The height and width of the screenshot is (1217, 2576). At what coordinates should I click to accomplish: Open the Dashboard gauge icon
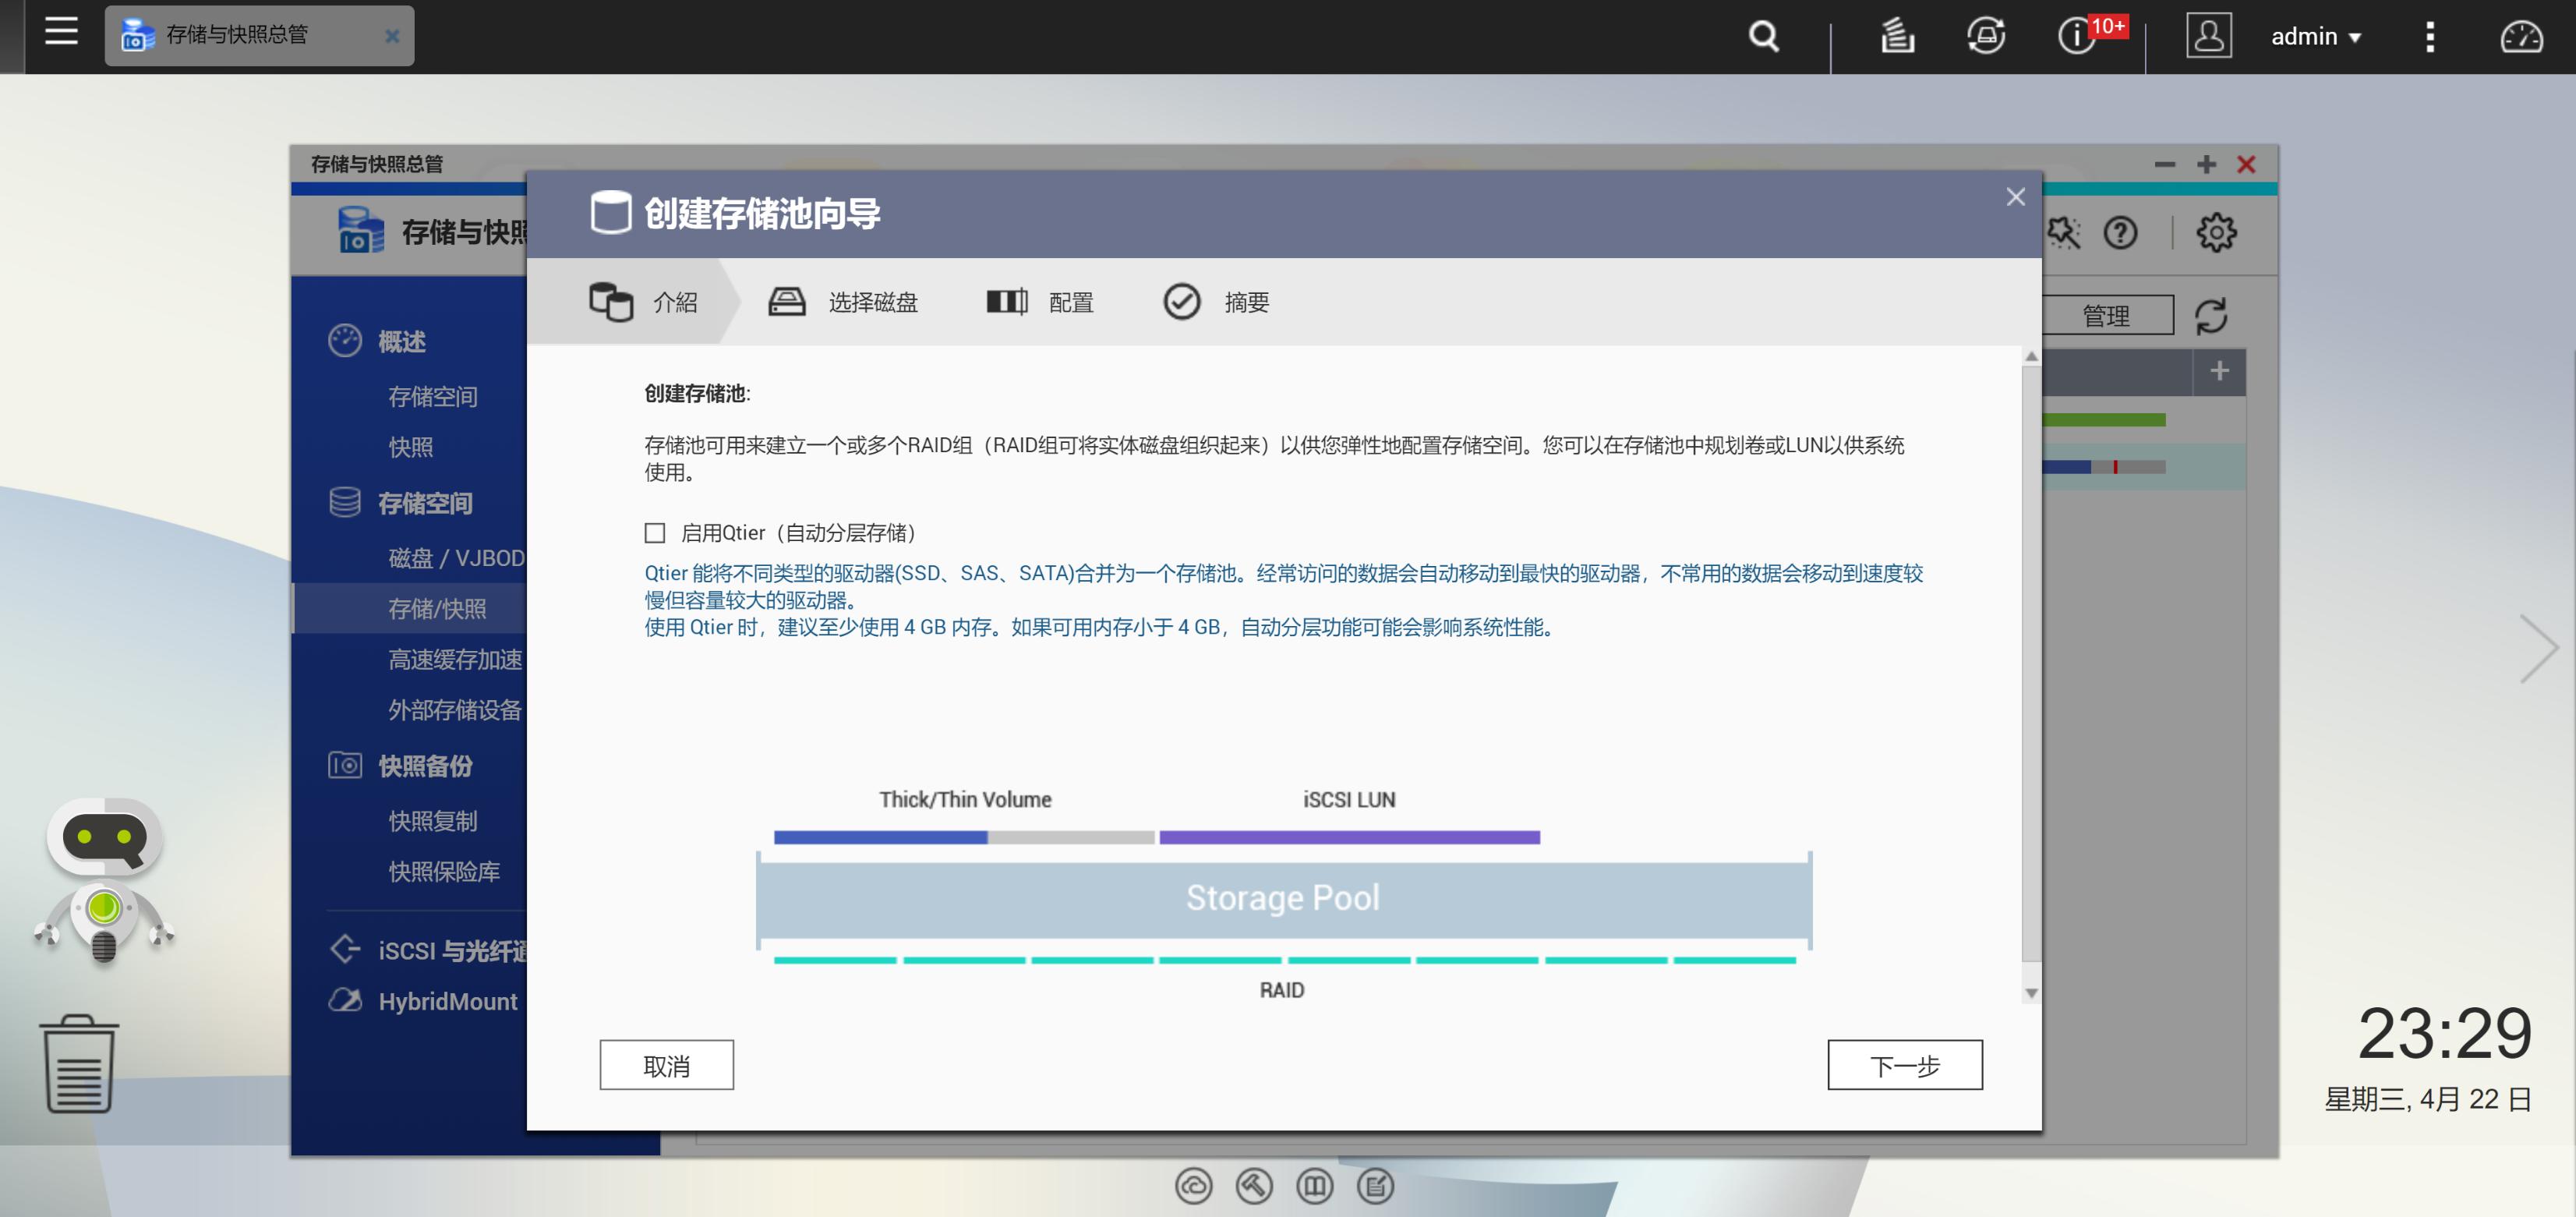[2521, 36]
